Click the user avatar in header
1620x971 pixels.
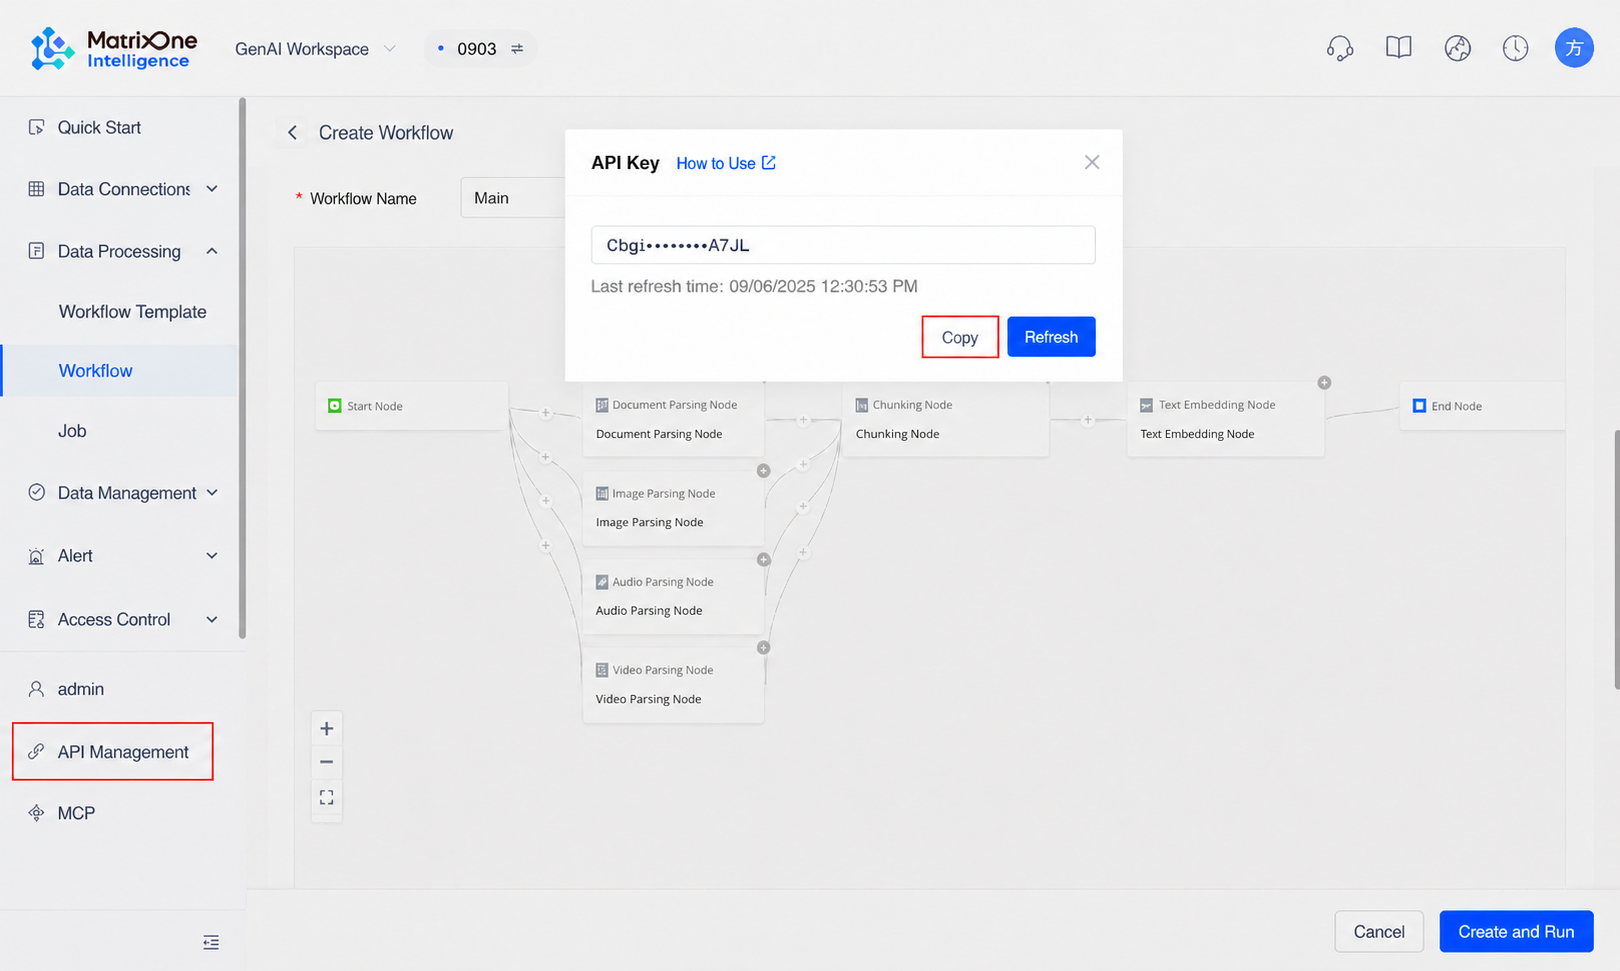tap(1574, 48)
